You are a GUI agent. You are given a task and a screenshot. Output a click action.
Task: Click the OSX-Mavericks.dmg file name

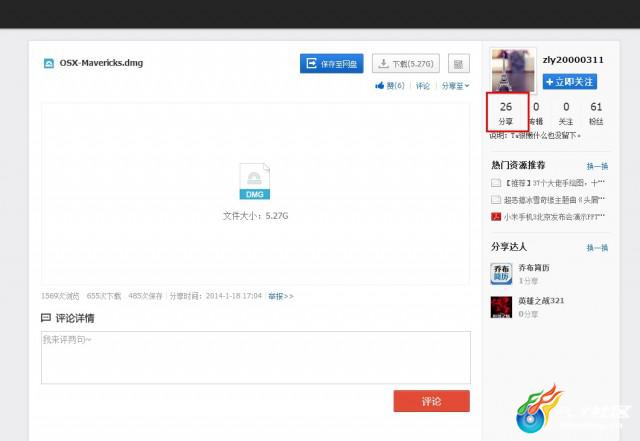[101, 63]
